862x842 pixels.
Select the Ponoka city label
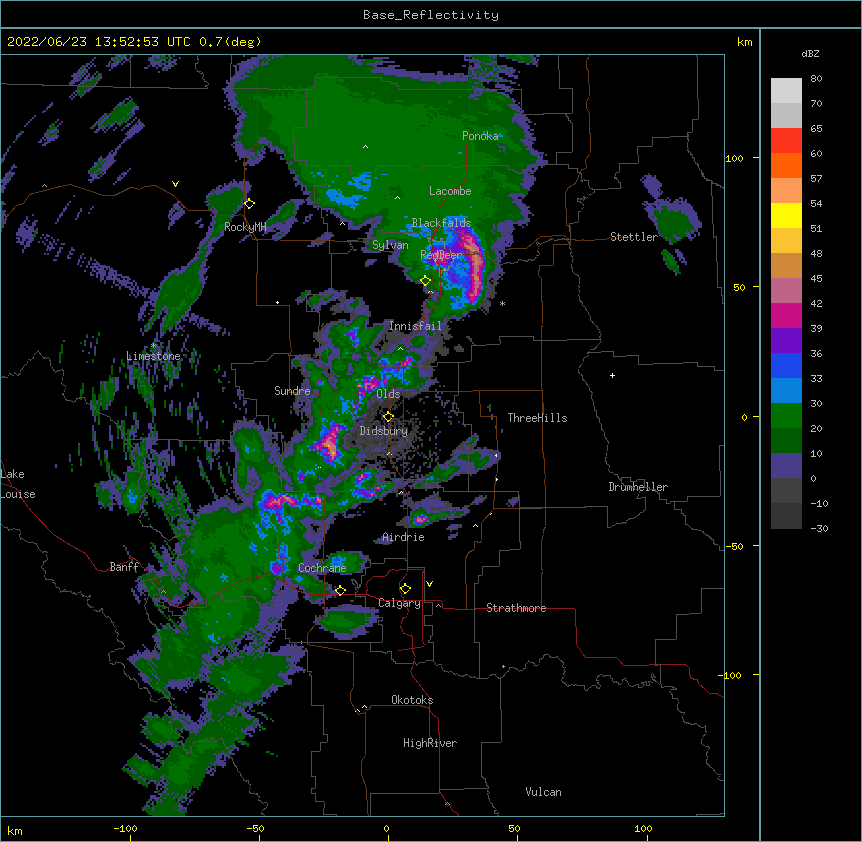[480, 136]
